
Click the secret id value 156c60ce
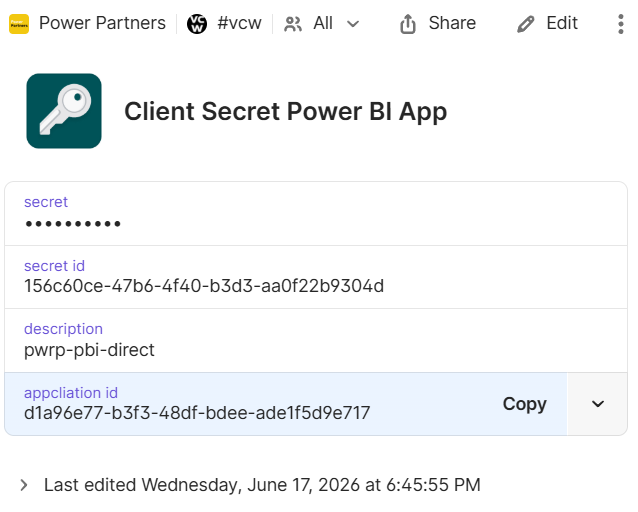[x=204, y=286]
